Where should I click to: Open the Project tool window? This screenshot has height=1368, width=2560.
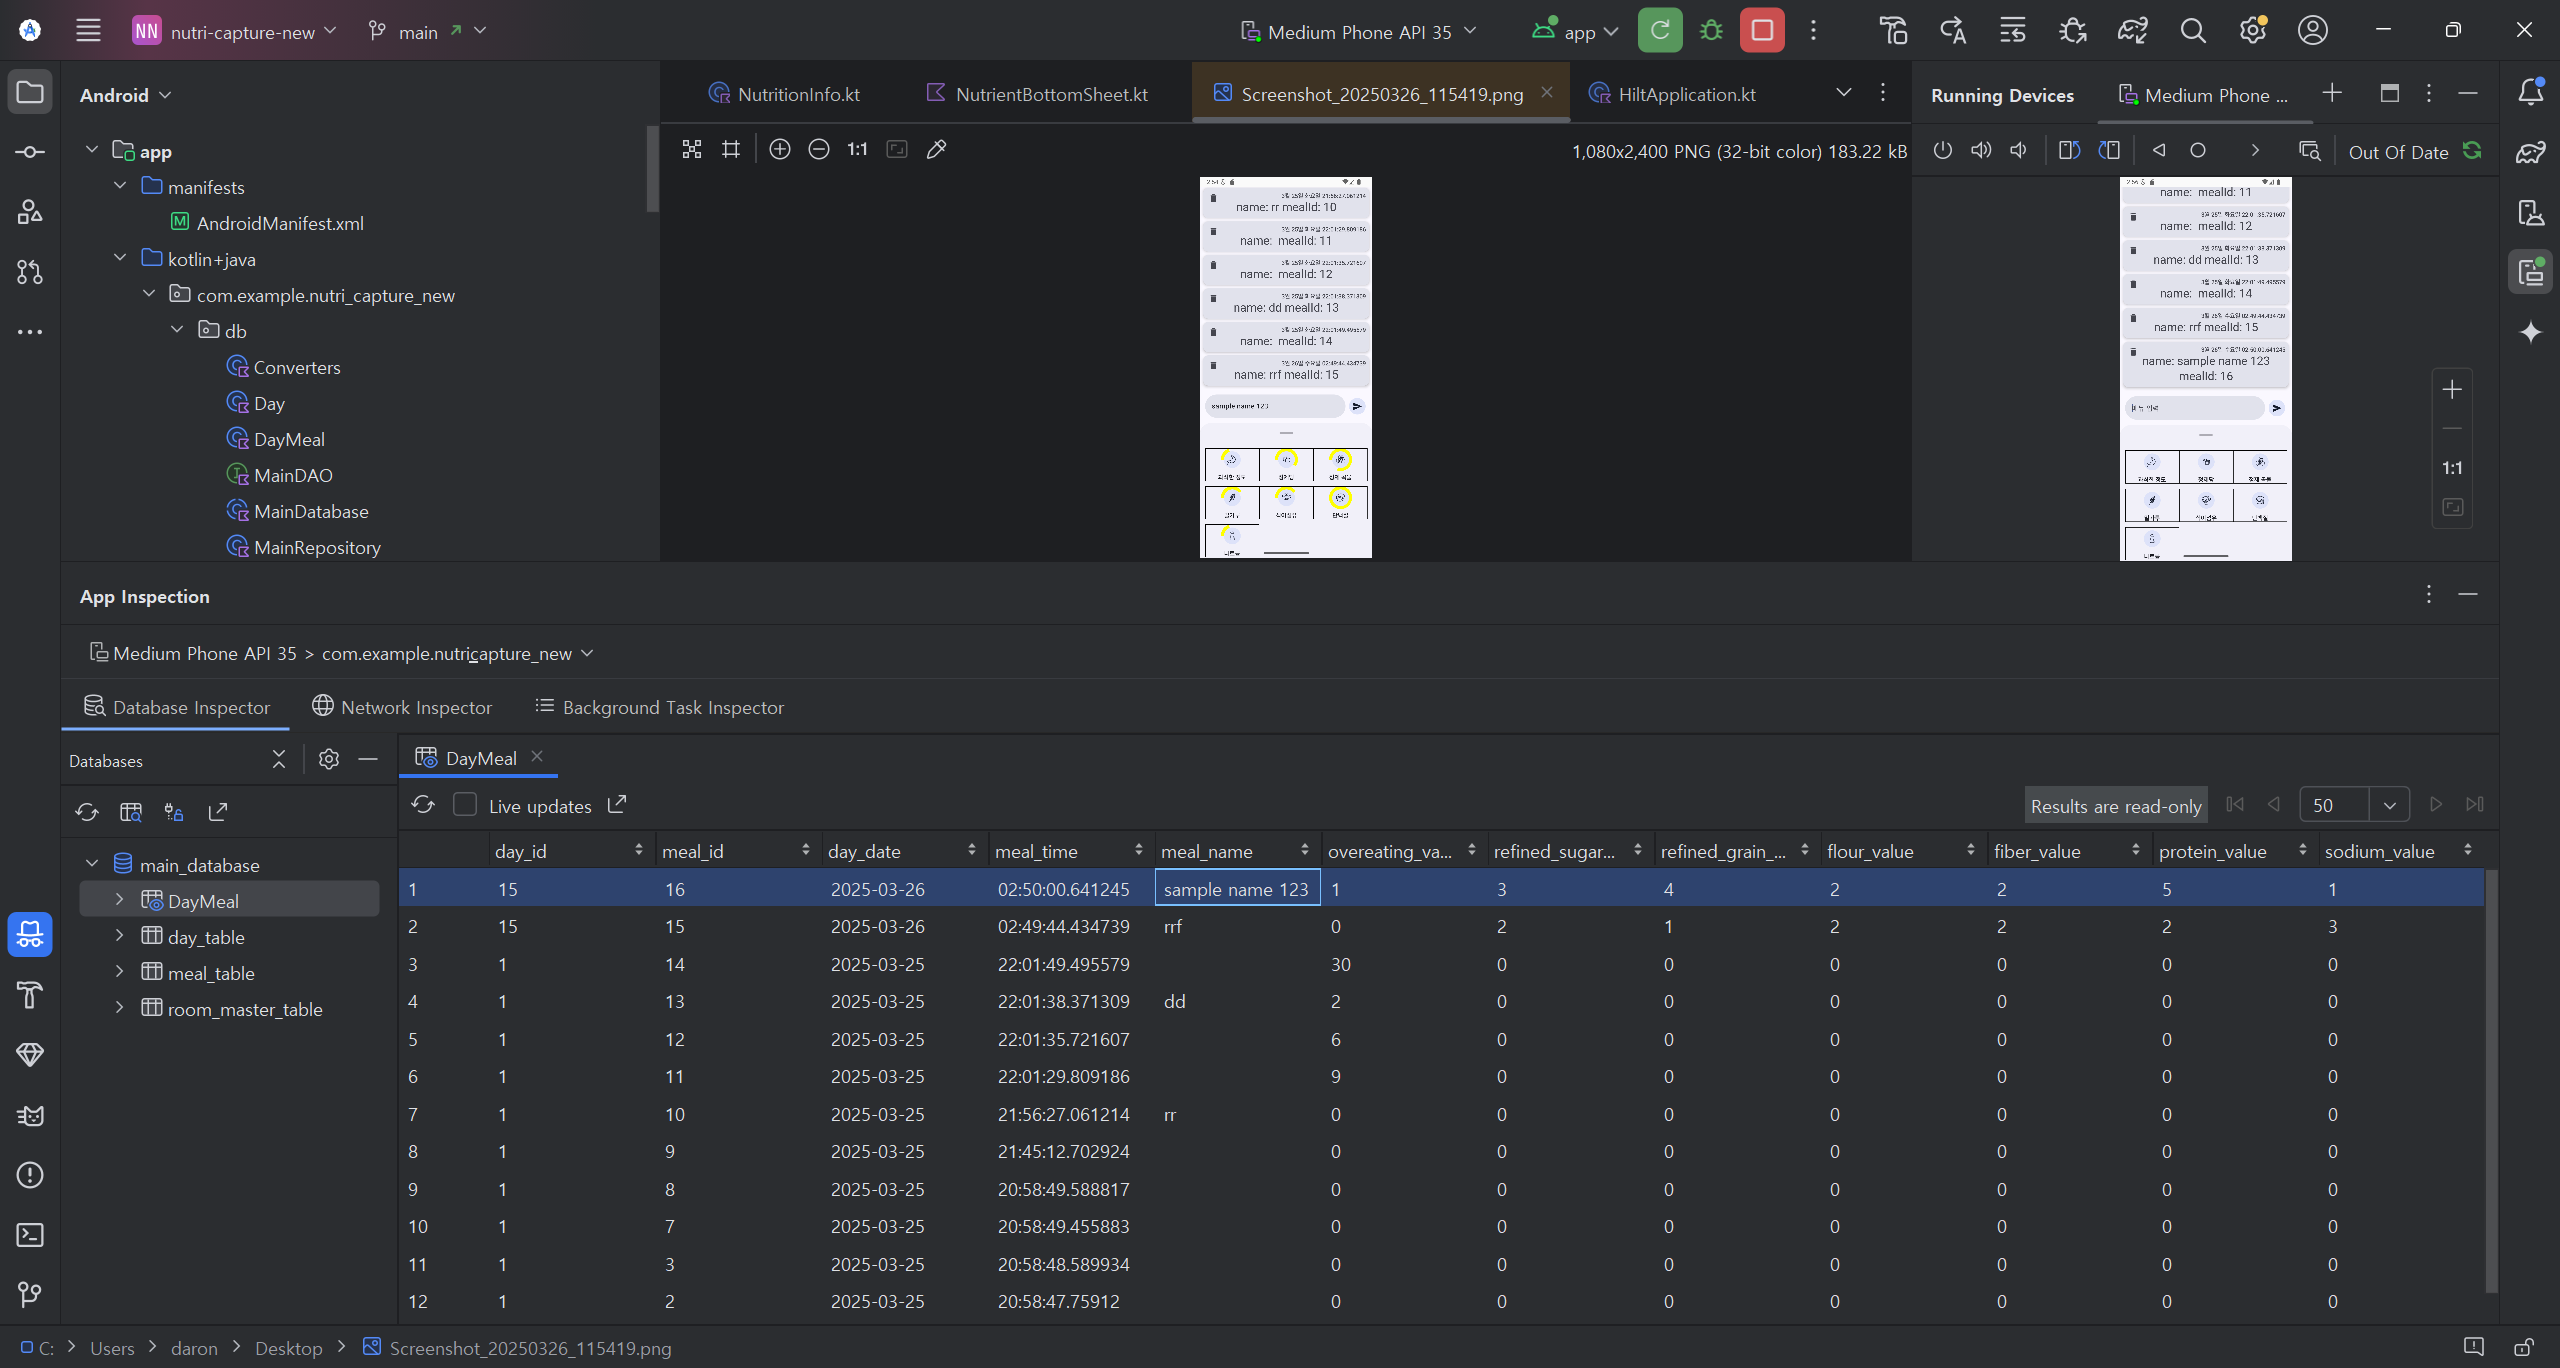tap(30, 92)
